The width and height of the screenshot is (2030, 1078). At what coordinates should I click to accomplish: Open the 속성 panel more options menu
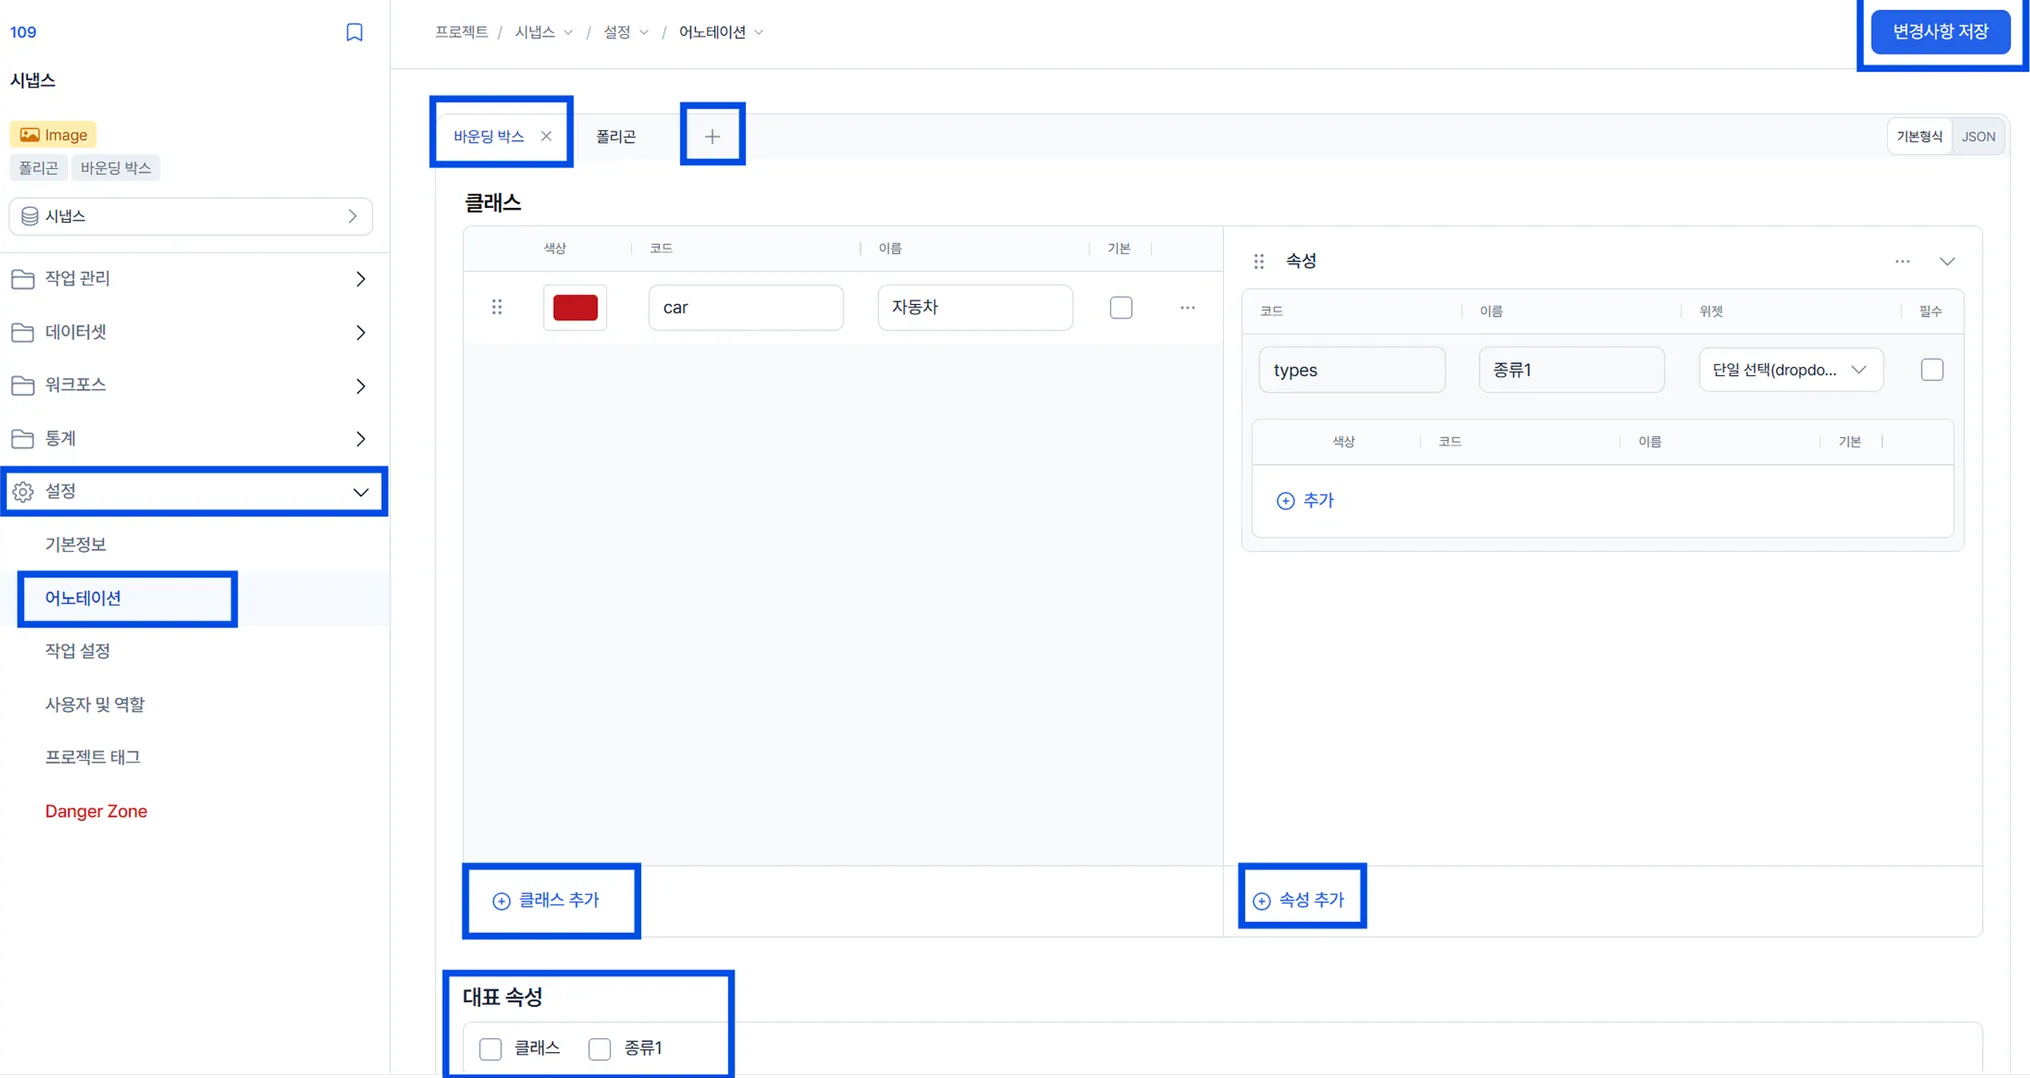pyautogui.click(x=1902, y=261)
